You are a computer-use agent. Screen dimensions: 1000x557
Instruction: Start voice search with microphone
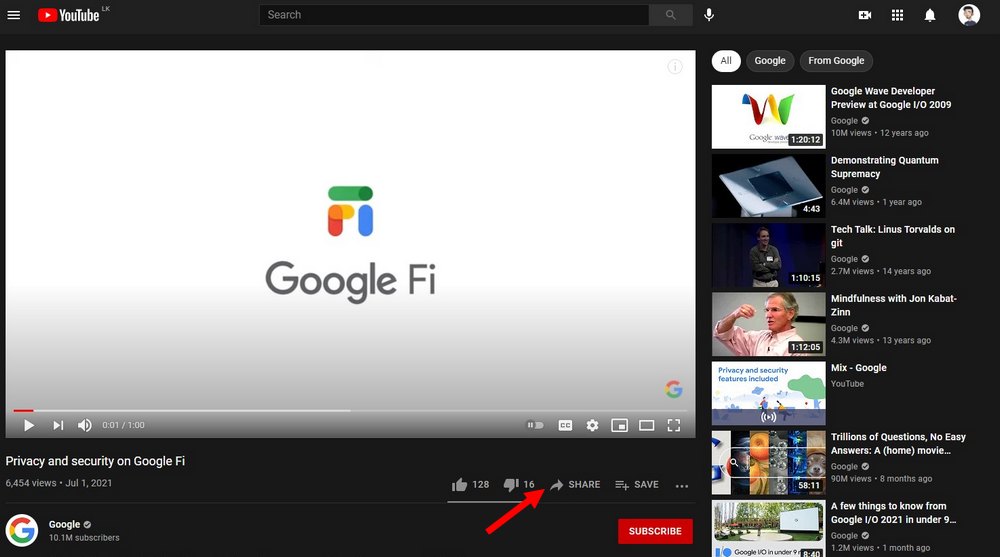pyautogui.click(x=709, y=15)
